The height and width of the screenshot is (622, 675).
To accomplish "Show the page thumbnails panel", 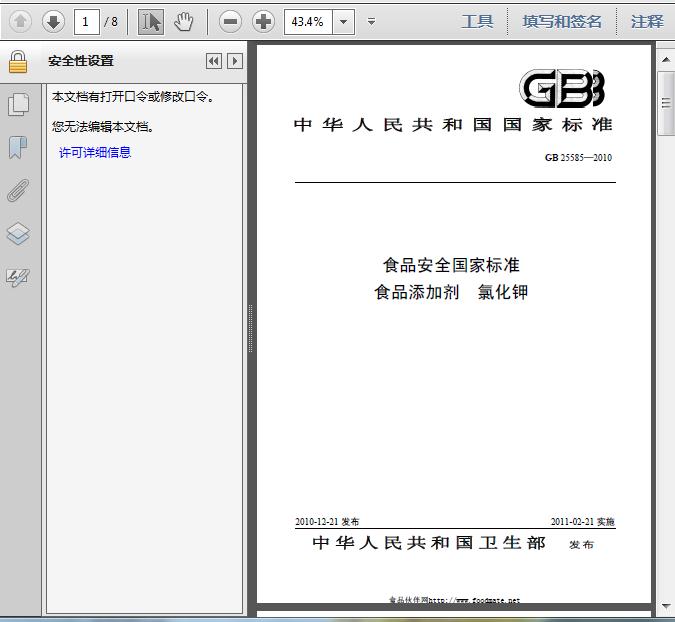I will pyautogui.click(x=18, y=104).
